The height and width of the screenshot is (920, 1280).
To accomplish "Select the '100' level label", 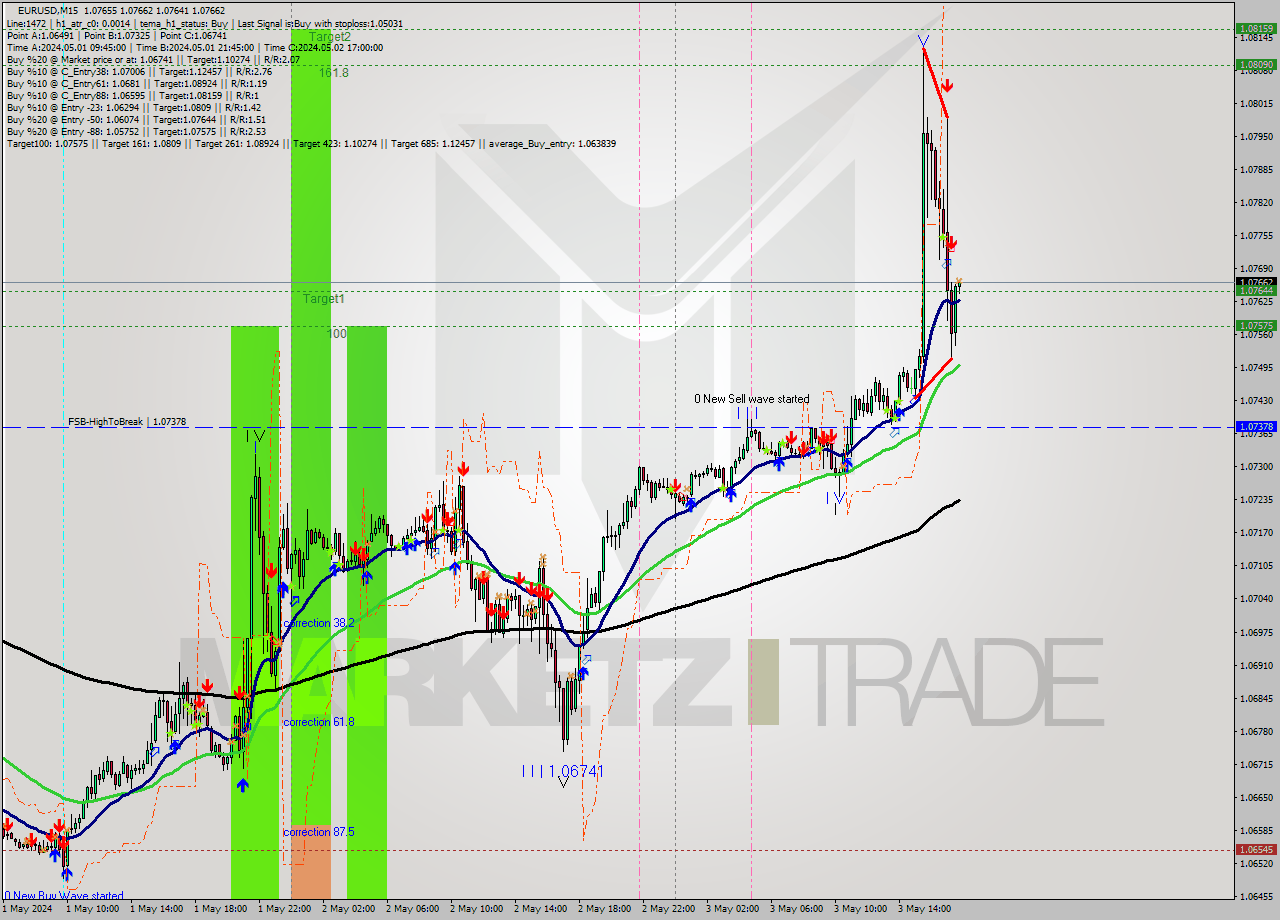I will (338, 333).
